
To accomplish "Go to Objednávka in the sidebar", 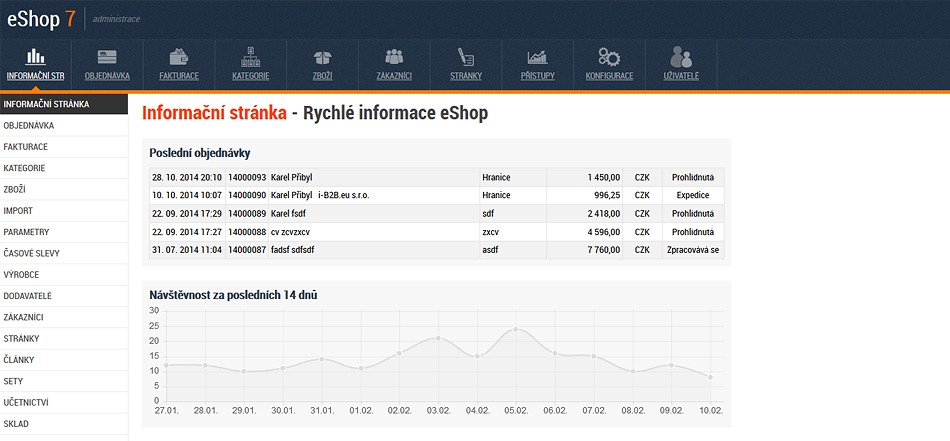I will coord(64,125).
